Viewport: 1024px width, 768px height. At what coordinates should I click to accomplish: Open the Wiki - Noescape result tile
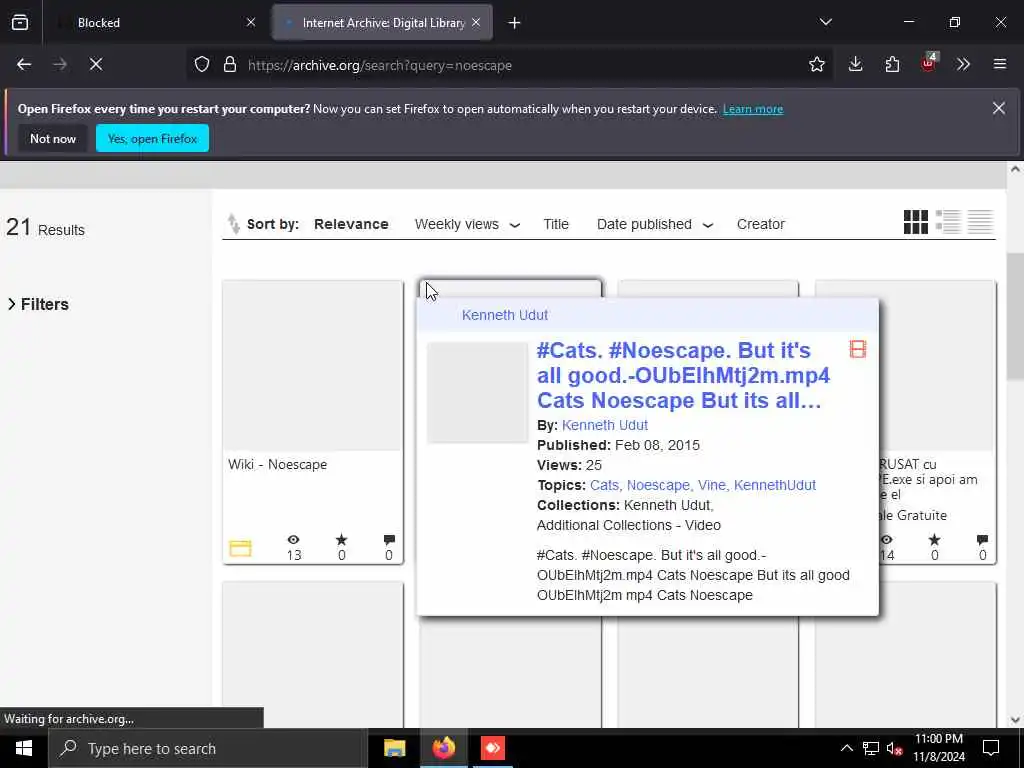click(313, 422)
